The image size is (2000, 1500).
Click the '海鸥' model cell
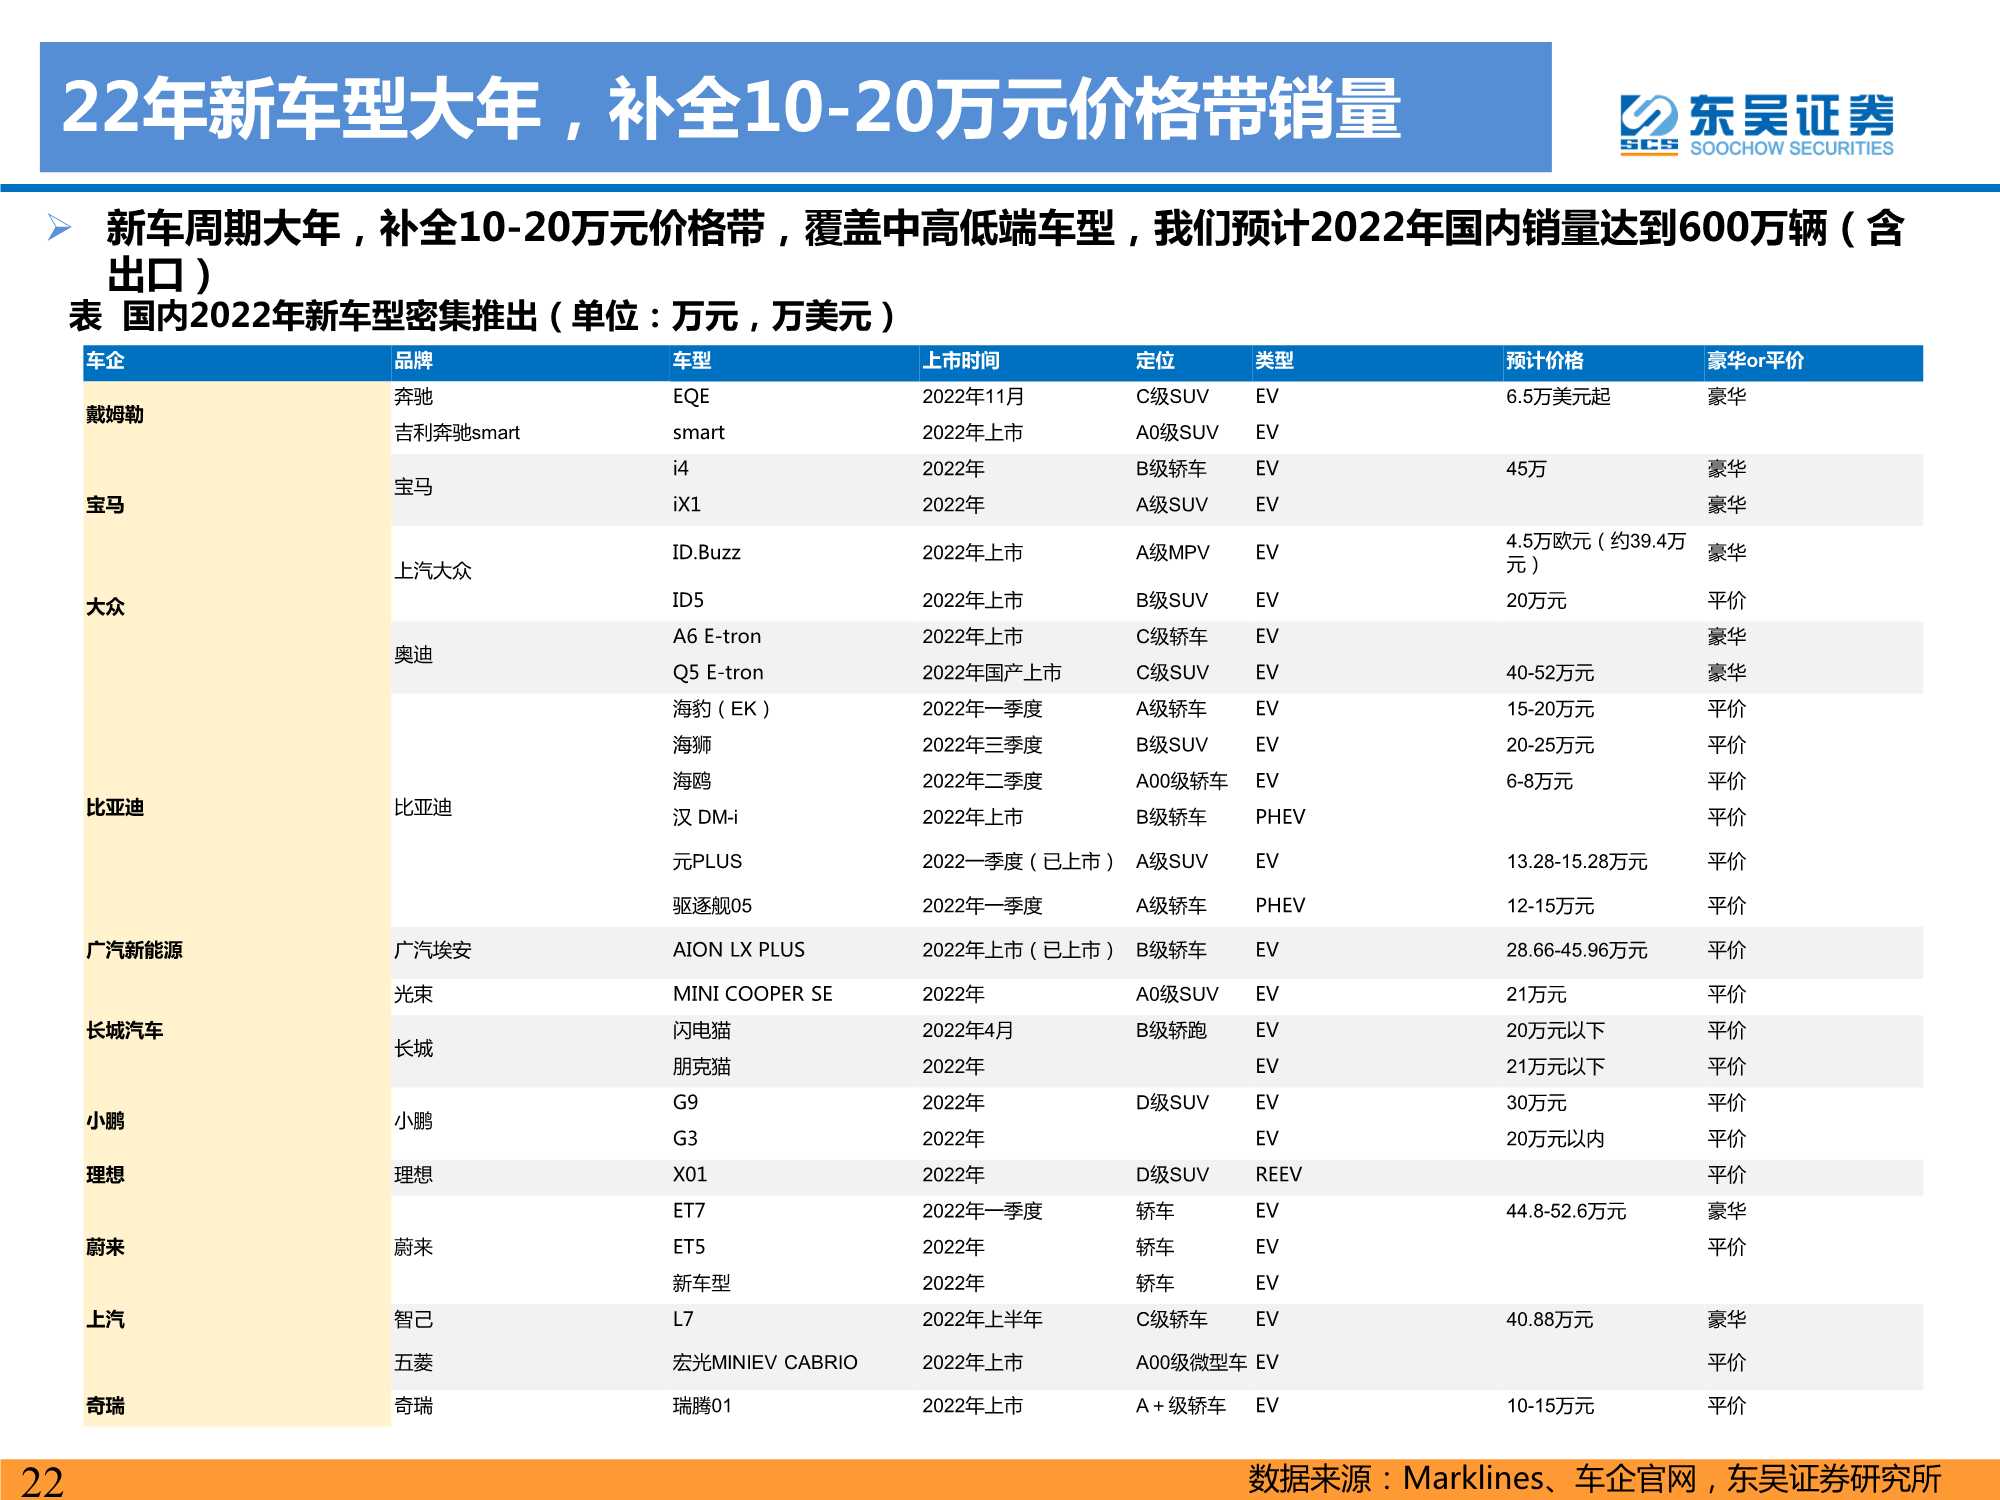(692, 781)
